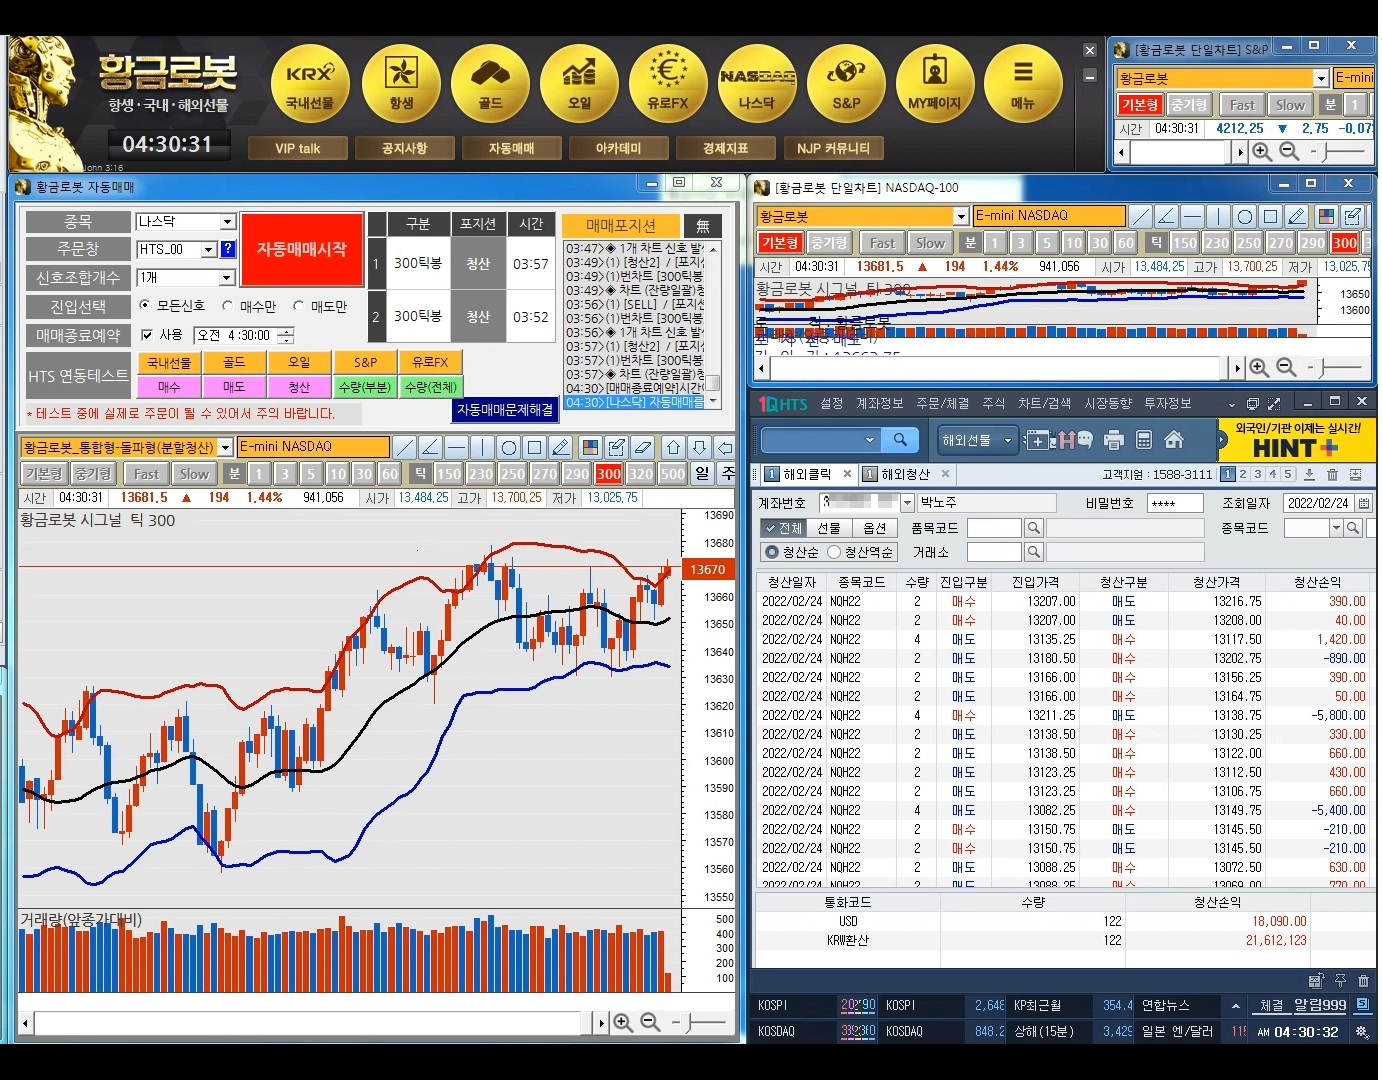The width and height of the screenshot is (1382, 1080).
Task: Open the 골드 gold coin icon
Action: (489, 84)
